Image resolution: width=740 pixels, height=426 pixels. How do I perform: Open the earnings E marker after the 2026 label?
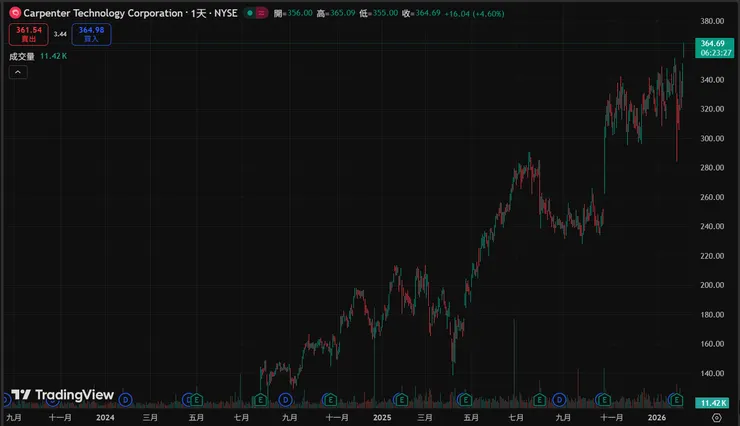pos(676,400)
